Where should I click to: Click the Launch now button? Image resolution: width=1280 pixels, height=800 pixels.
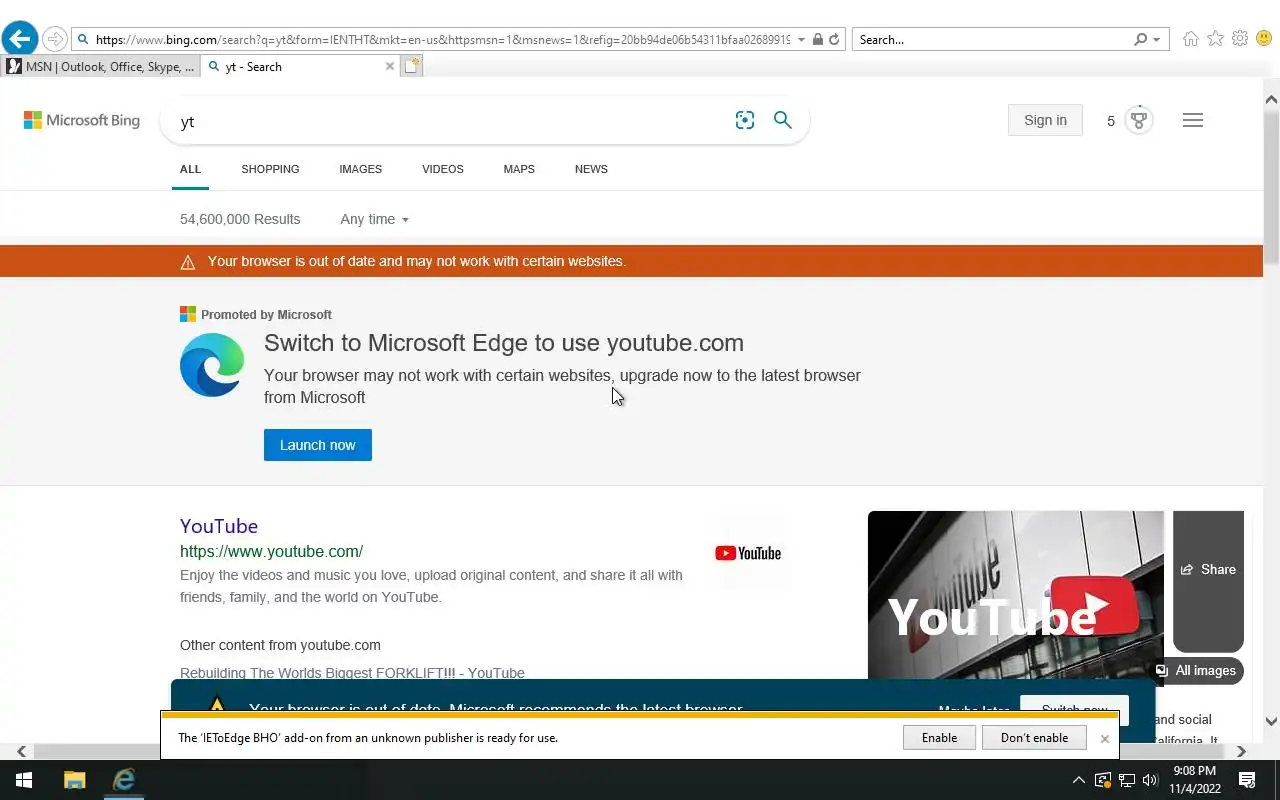(x=318, y=445)
